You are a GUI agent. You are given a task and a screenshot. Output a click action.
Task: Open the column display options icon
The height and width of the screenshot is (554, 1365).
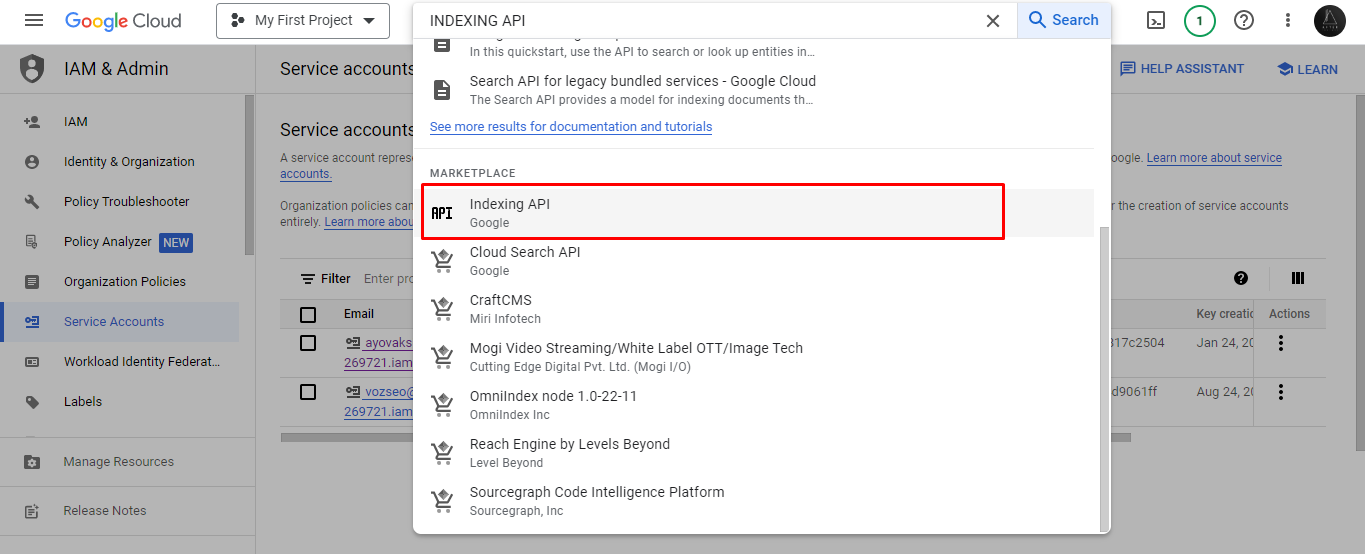pyautogui.click(x=1298, y=278)
